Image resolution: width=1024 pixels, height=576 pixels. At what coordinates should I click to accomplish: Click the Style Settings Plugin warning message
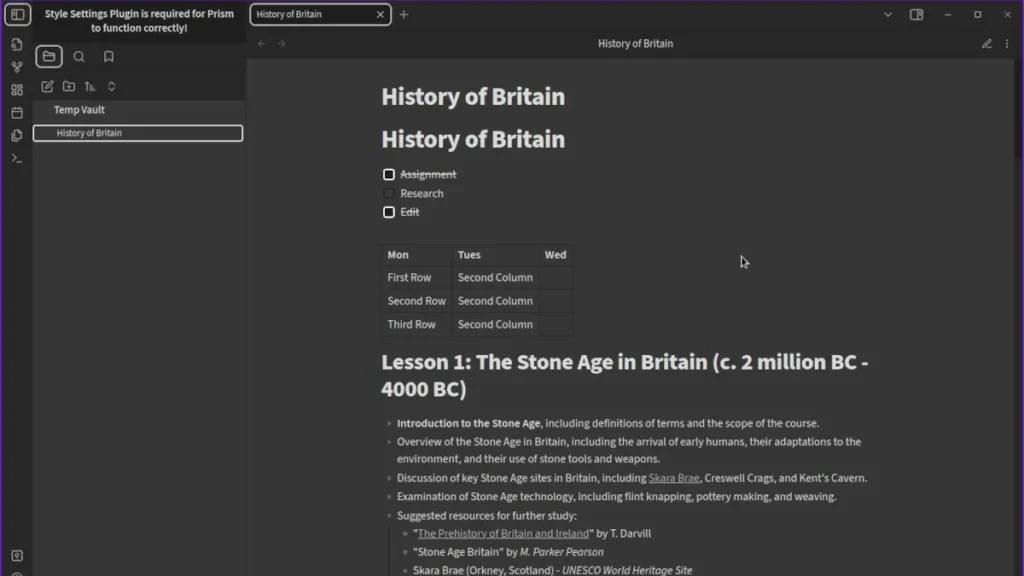[139, 21]
